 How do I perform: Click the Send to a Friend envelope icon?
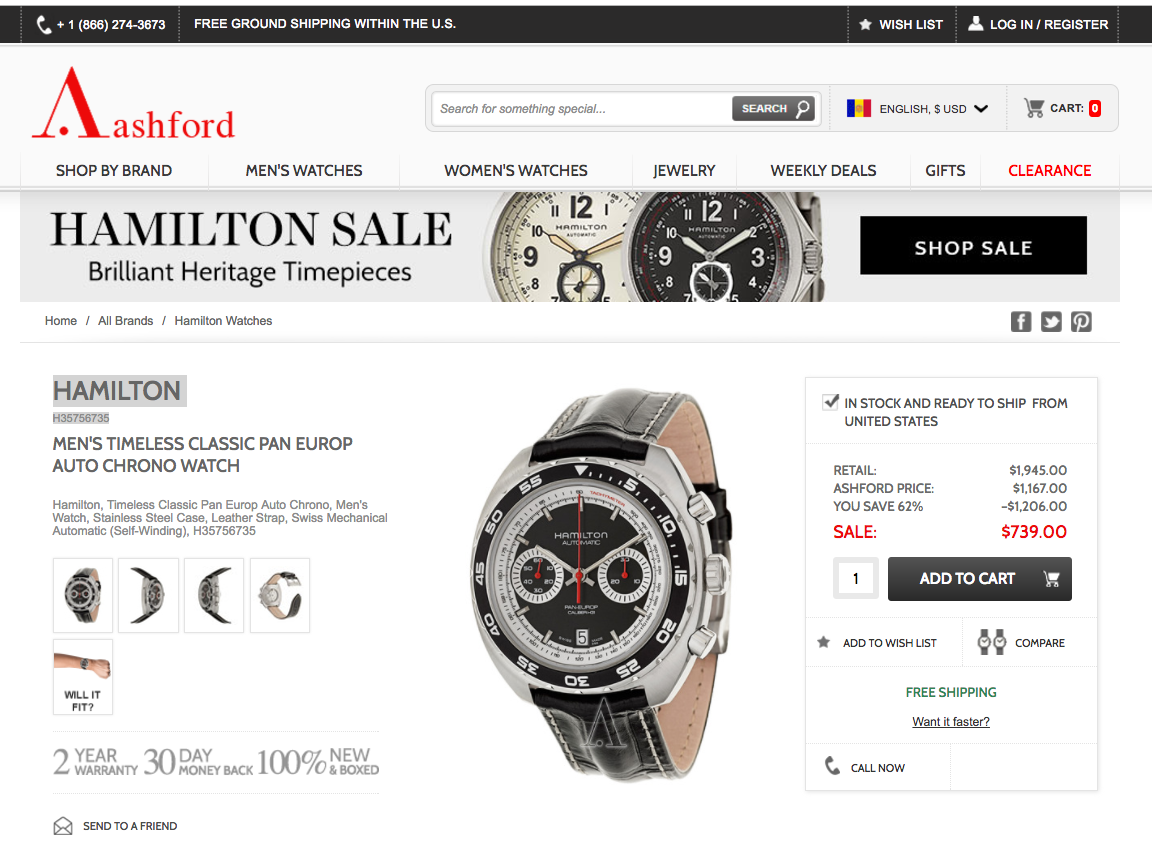[63, 826]
